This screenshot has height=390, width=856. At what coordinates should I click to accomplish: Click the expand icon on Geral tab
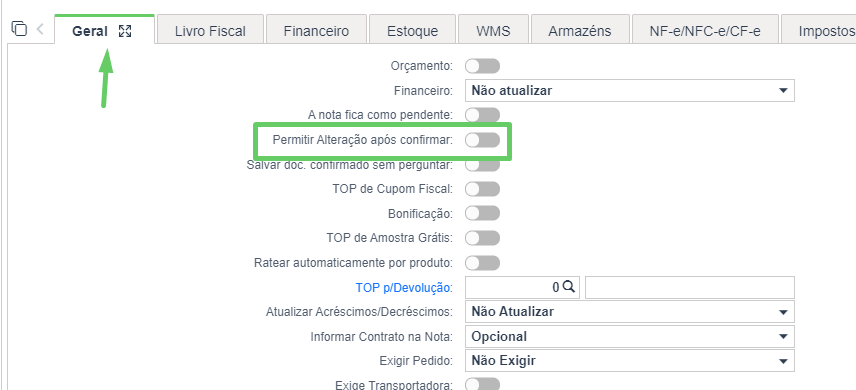(125, 31)
